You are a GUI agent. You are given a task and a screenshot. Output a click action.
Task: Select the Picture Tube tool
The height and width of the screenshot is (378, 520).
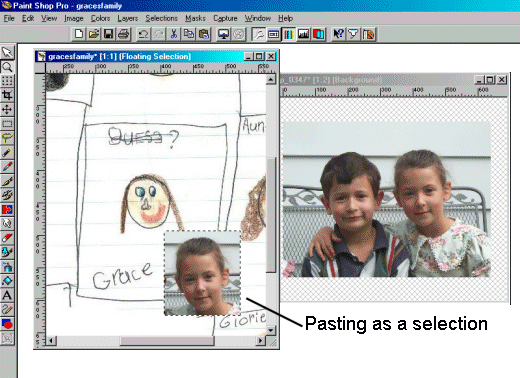[7, 252]
